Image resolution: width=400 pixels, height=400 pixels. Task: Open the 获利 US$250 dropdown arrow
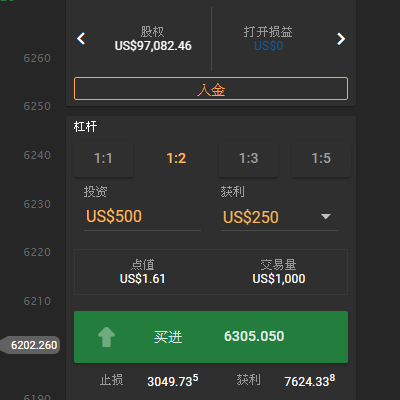click(325, 217)
